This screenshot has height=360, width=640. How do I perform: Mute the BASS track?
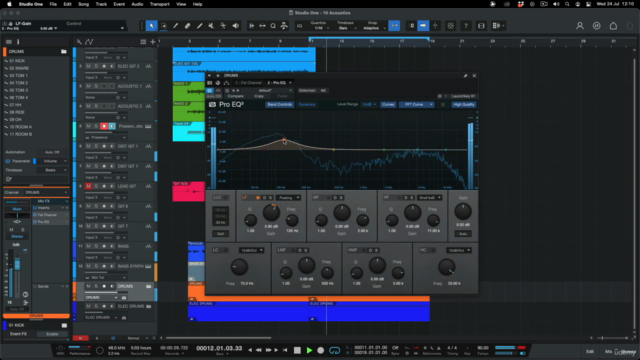[x=88, y=246]
